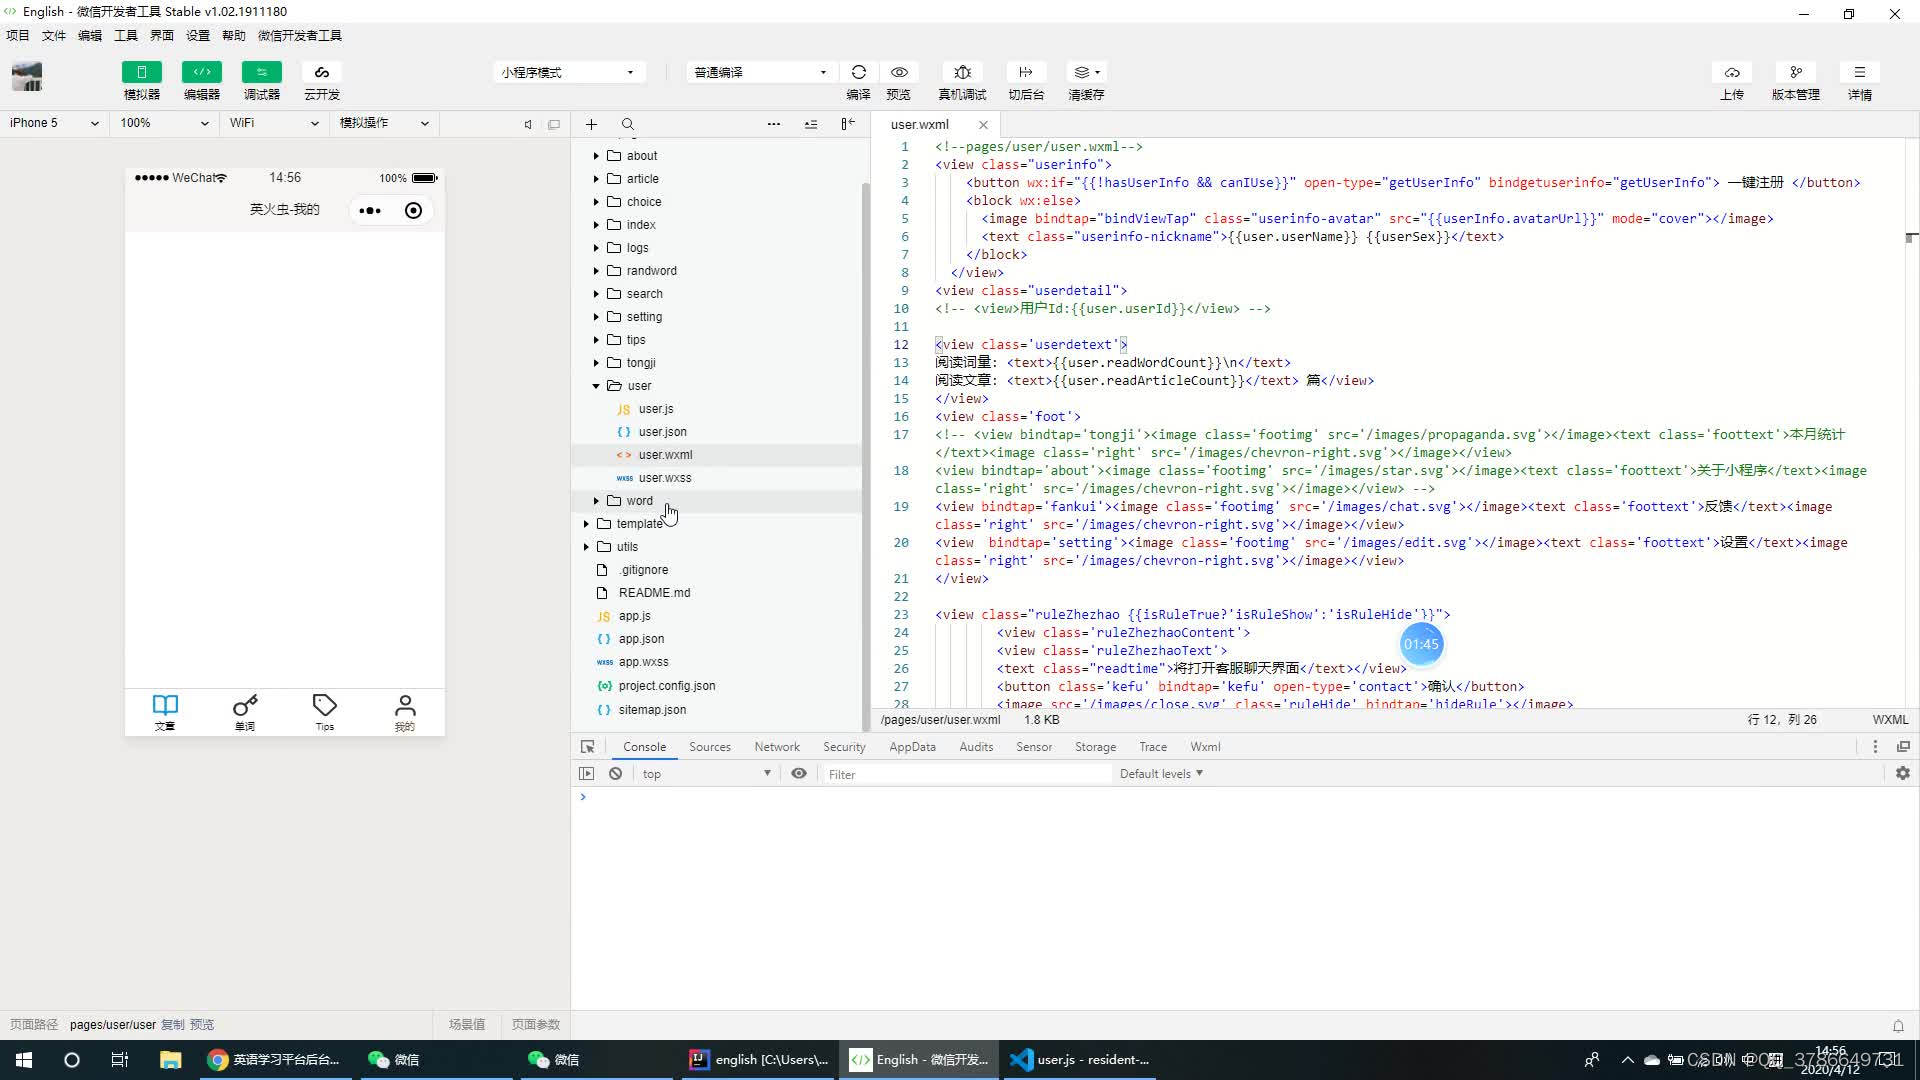Toggle the simulator mute sound icon
This screenshot has width=1920, height=1080.
pos(528,124)
